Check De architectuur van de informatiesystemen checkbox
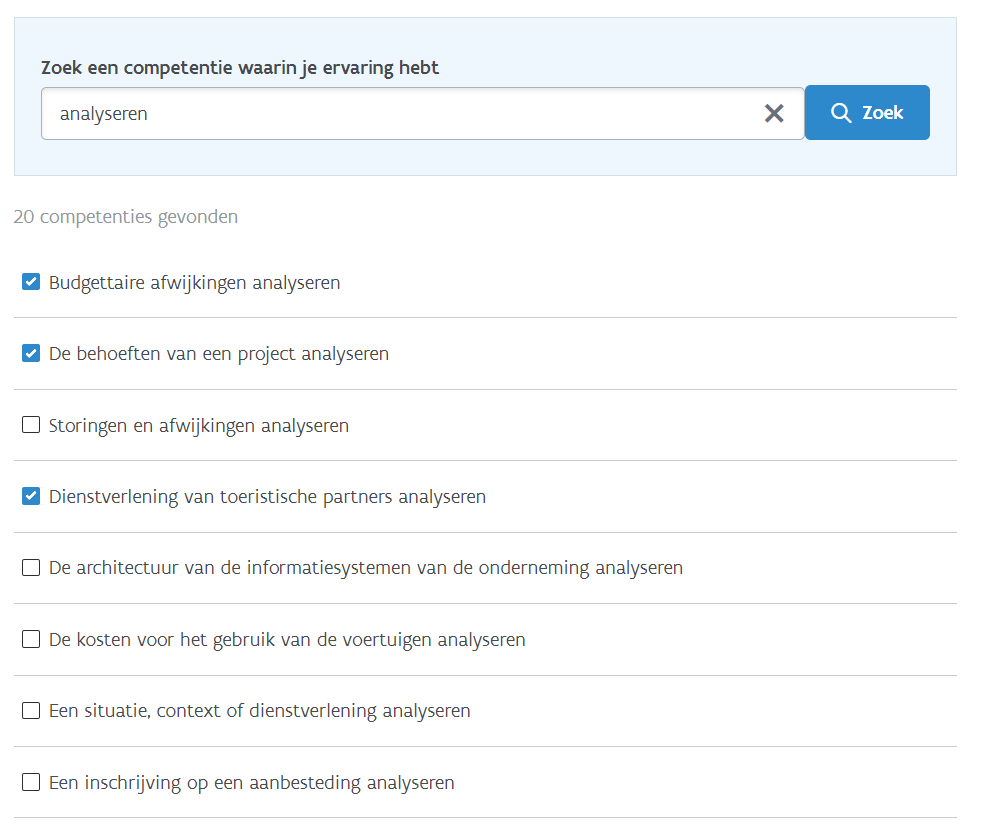Screen dimensions: 996x834 [31, 567]
